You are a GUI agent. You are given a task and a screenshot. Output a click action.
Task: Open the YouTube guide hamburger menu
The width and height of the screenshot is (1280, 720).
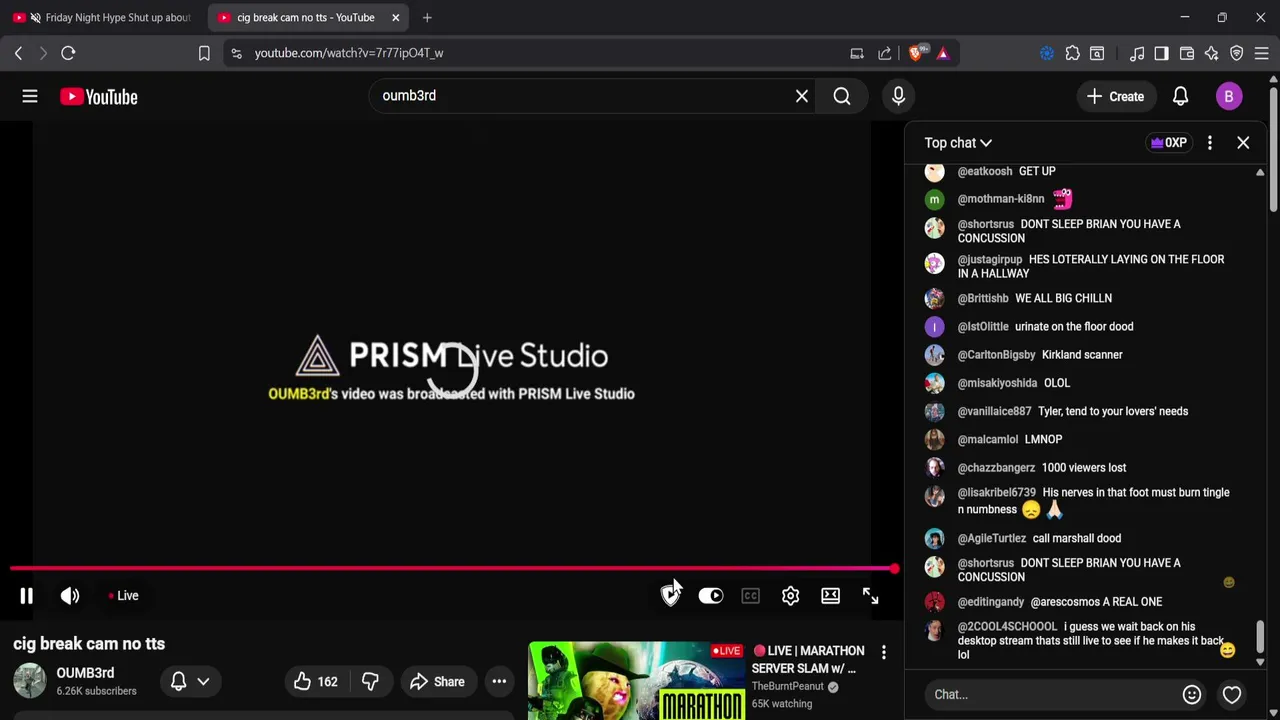click(30, 96)
